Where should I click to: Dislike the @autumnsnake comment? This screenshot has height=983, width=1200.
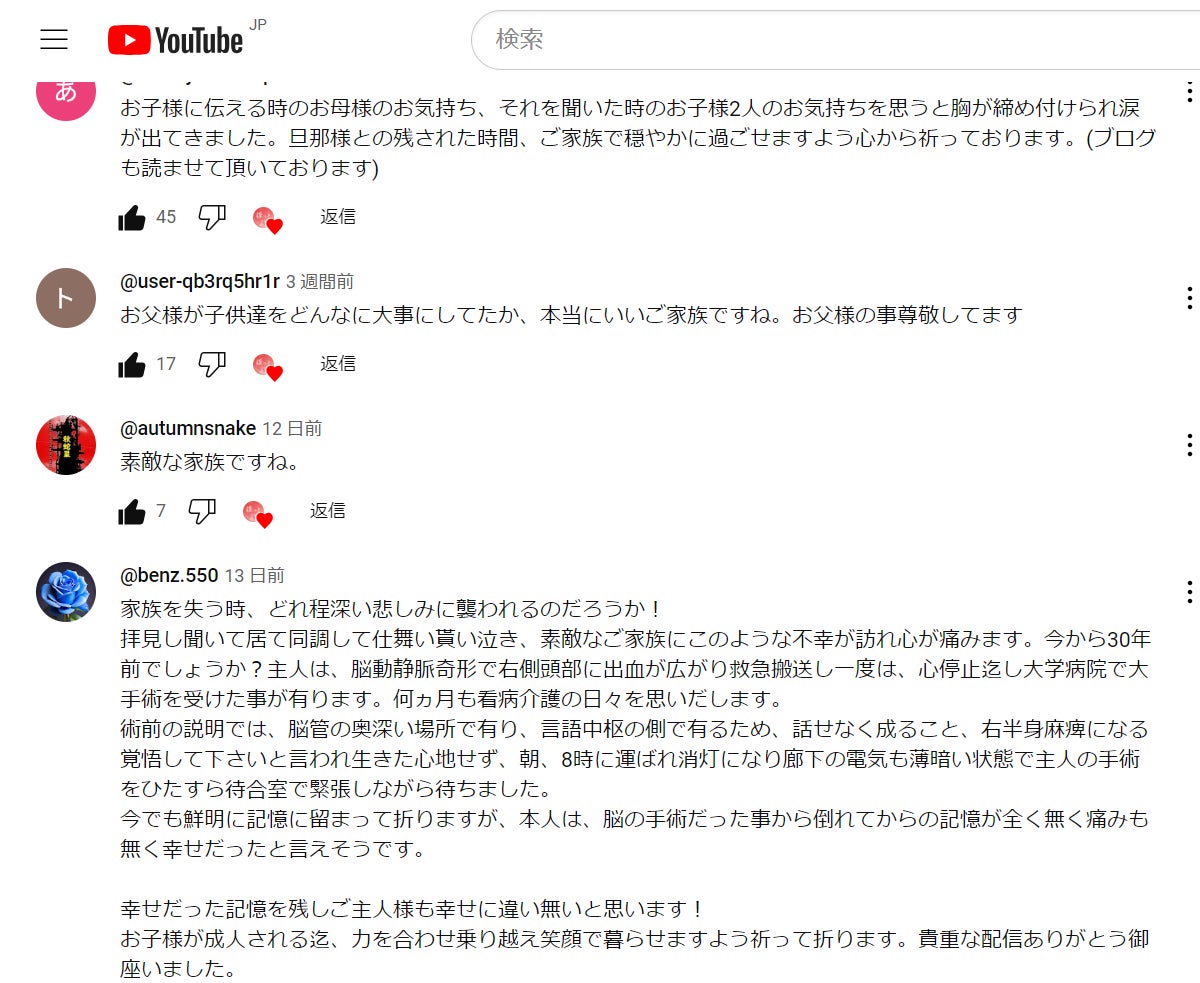[202, 511]
